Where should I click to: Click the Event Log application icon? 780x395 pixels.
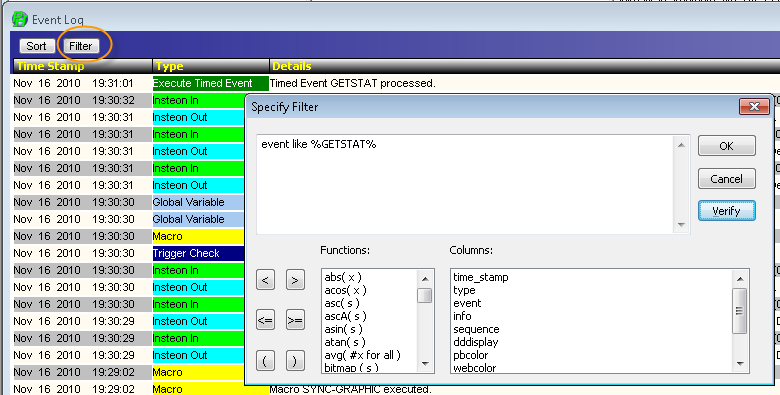[20, 19]
